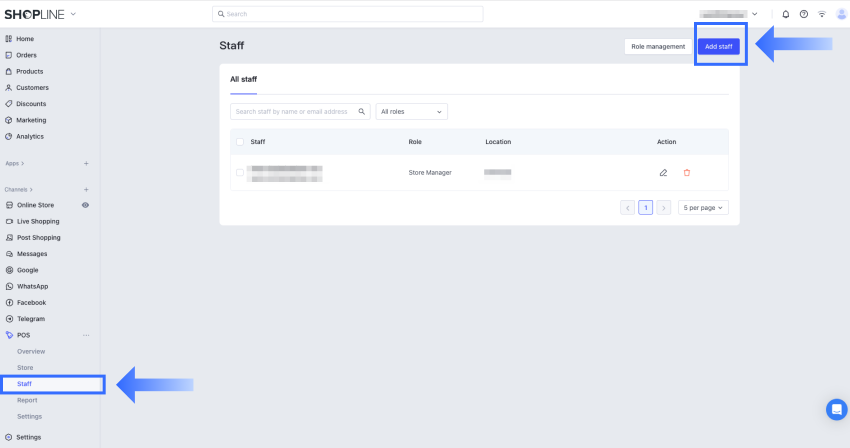Check the select-all staff header checkbox
This screenshot has width=850, height=448.
(240, 142)
